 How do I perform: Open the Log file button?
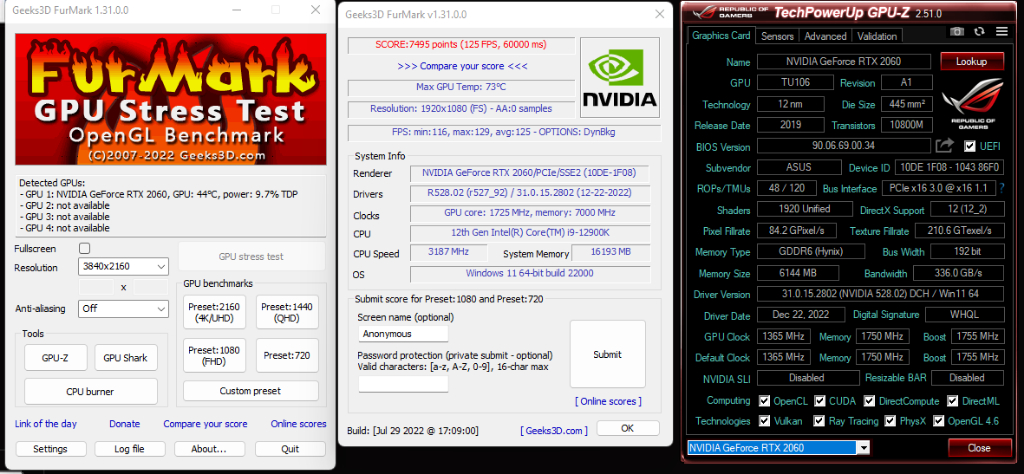(129, 449)
